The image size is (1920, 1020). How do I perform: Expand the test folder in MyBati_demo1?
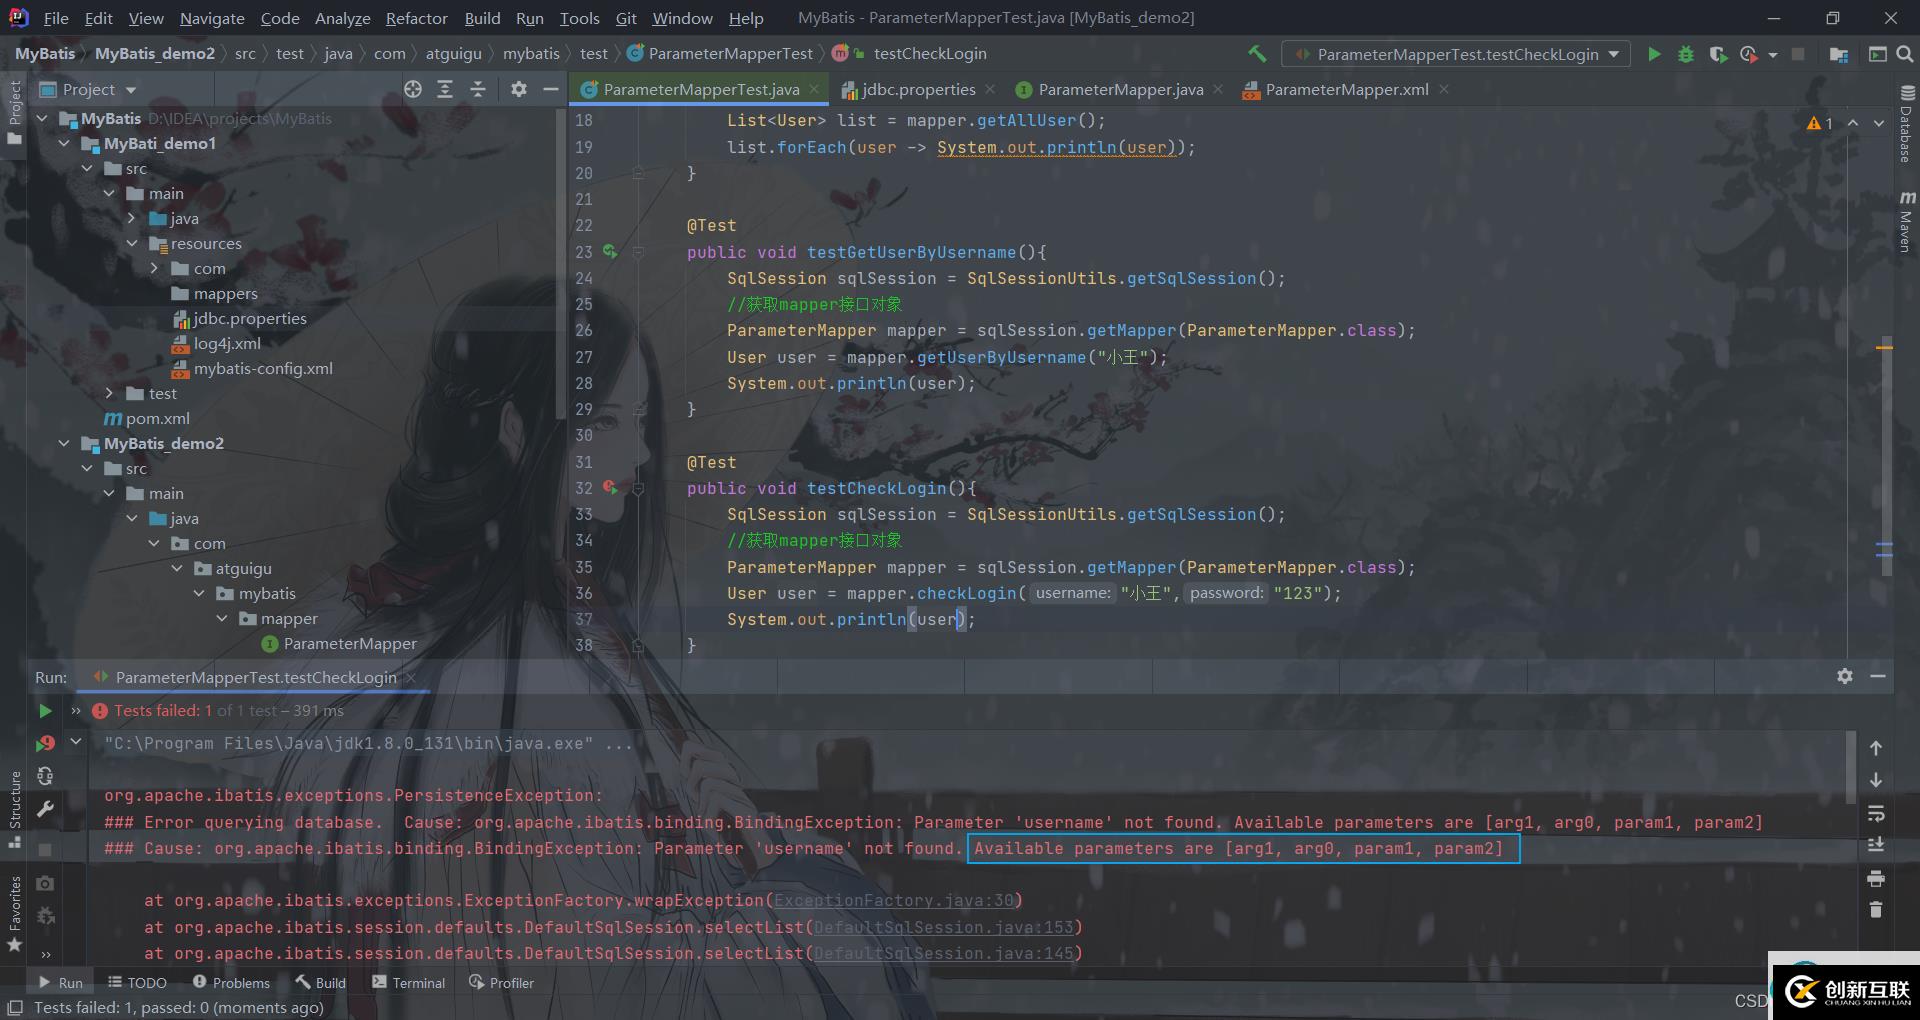pos(109,393)
